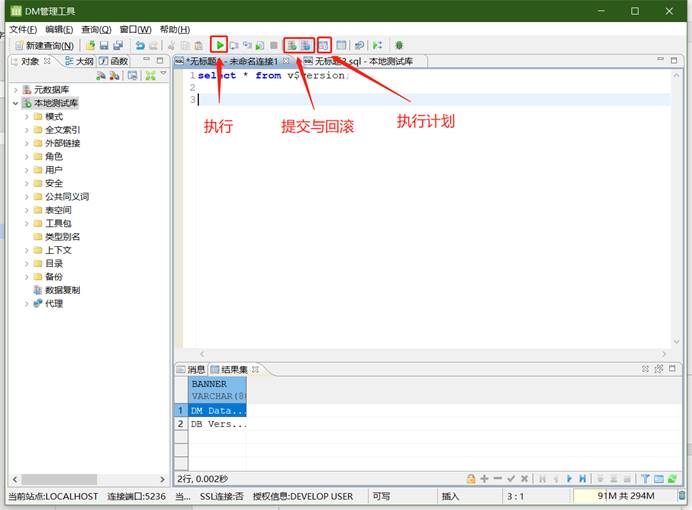Screen dimensions: 692x510
Task: Open the 文件(F) menu
Action: tap(23, 30)
